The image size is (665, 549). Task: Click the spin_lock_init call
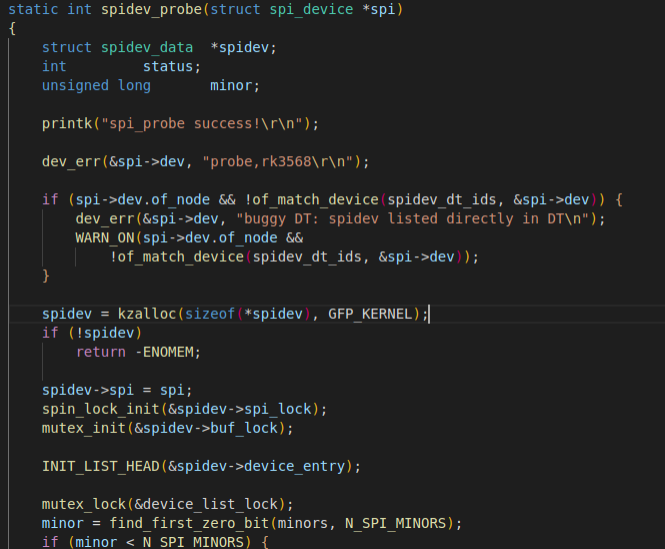point(101,409)
